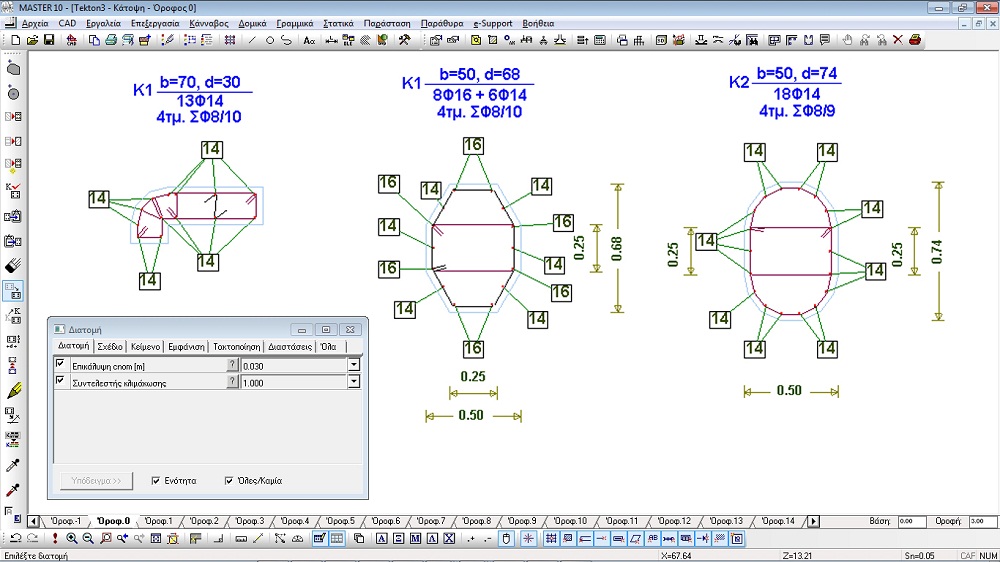Switch to the Τακτοποίηση tab

237,346
